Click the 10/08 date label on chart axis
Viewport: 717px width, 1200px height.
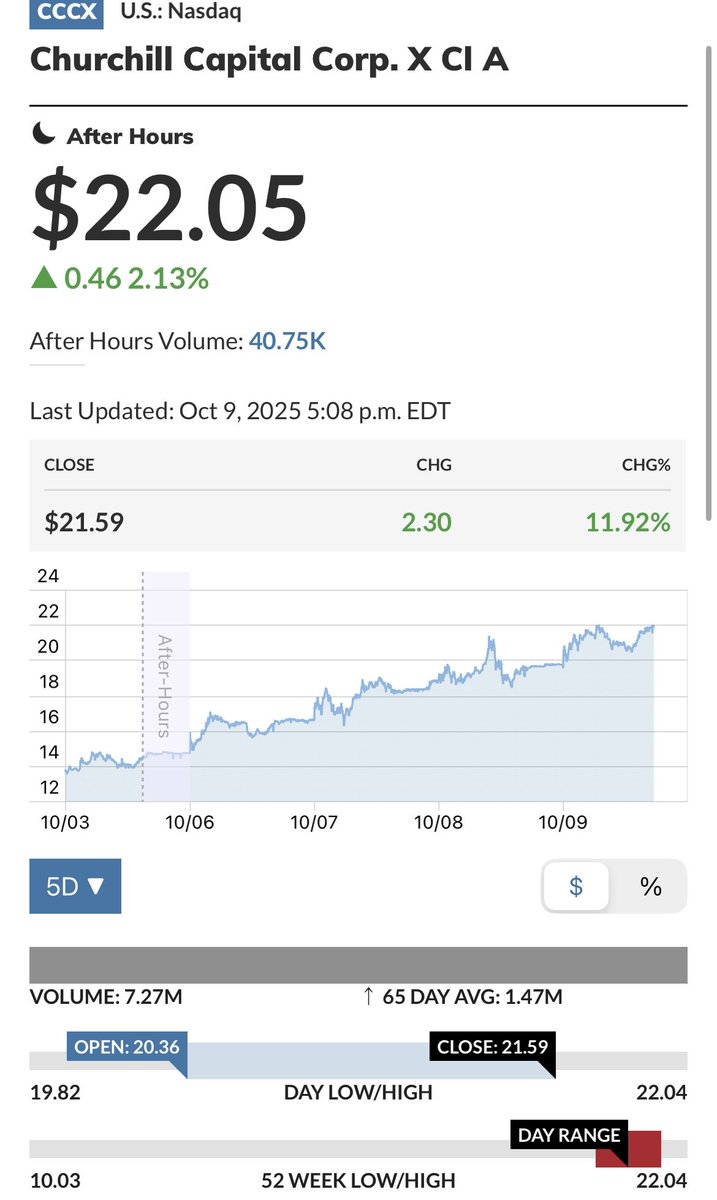(438, 822)
